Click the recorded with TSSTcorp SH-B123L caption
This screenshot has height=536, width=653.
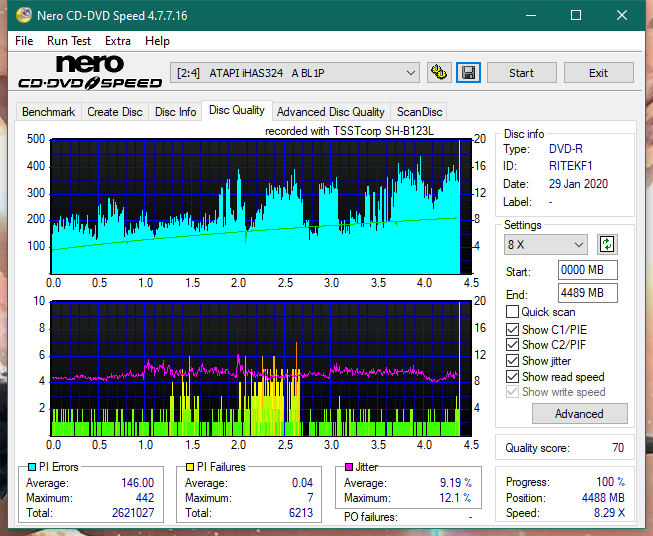coord(349,131)
